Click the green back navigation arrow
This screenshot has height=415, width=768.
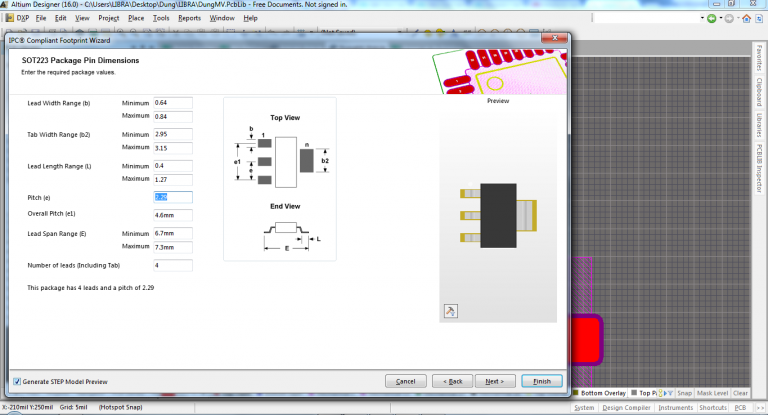point(711,18)
